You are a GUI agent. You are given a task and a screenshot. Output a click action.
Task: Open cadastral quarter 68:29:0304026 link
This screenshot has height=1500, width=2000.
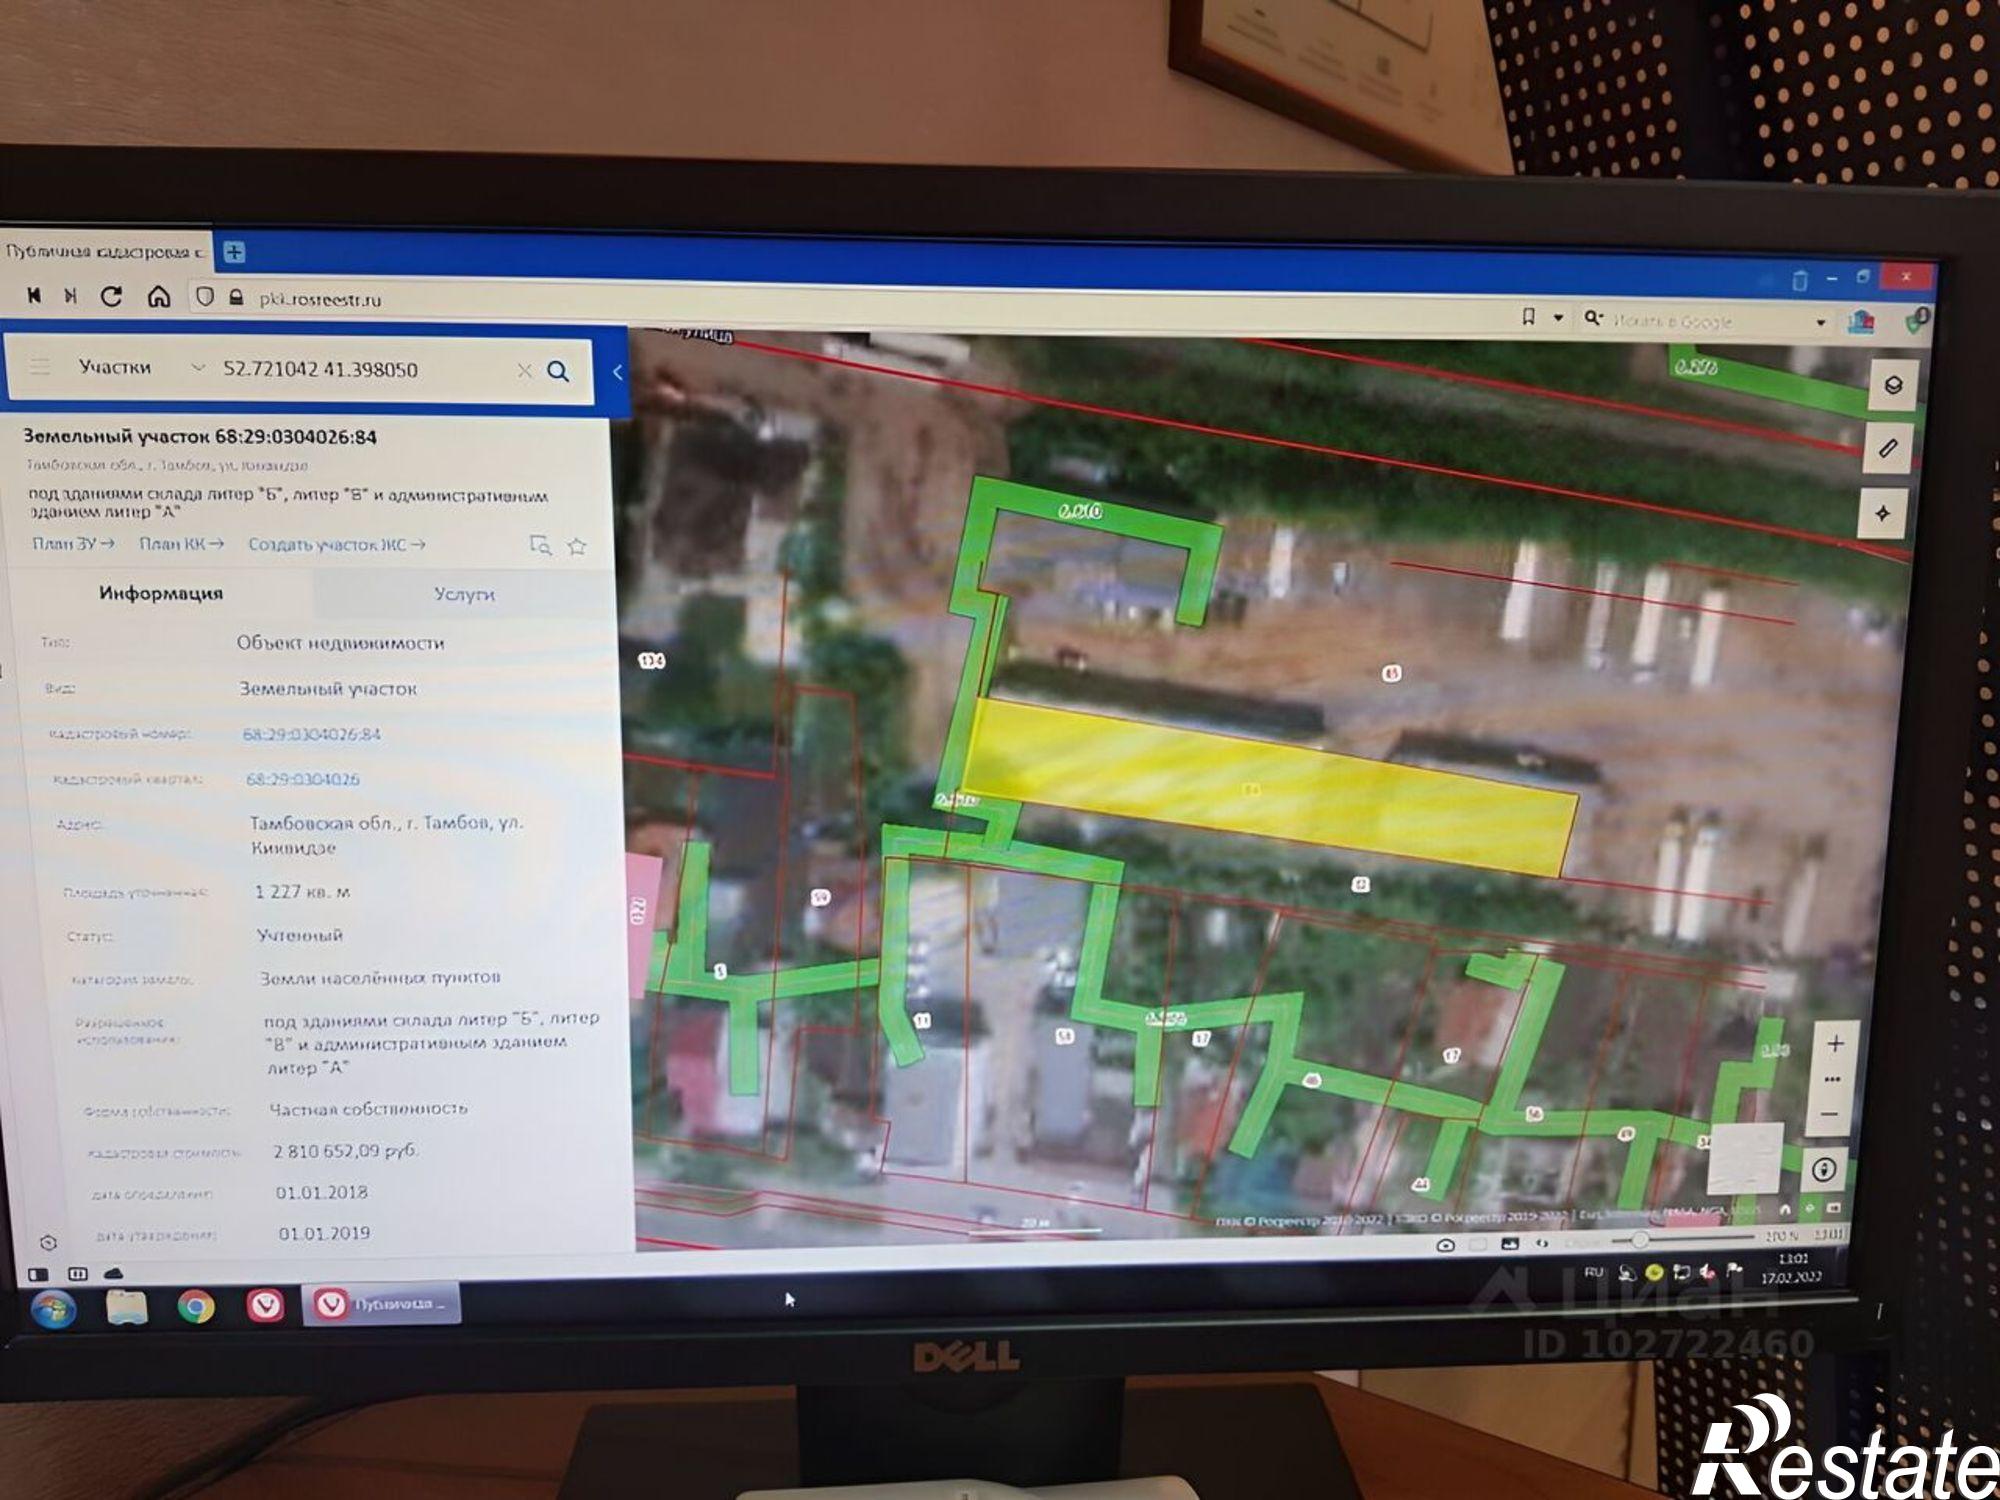(303, 779)
